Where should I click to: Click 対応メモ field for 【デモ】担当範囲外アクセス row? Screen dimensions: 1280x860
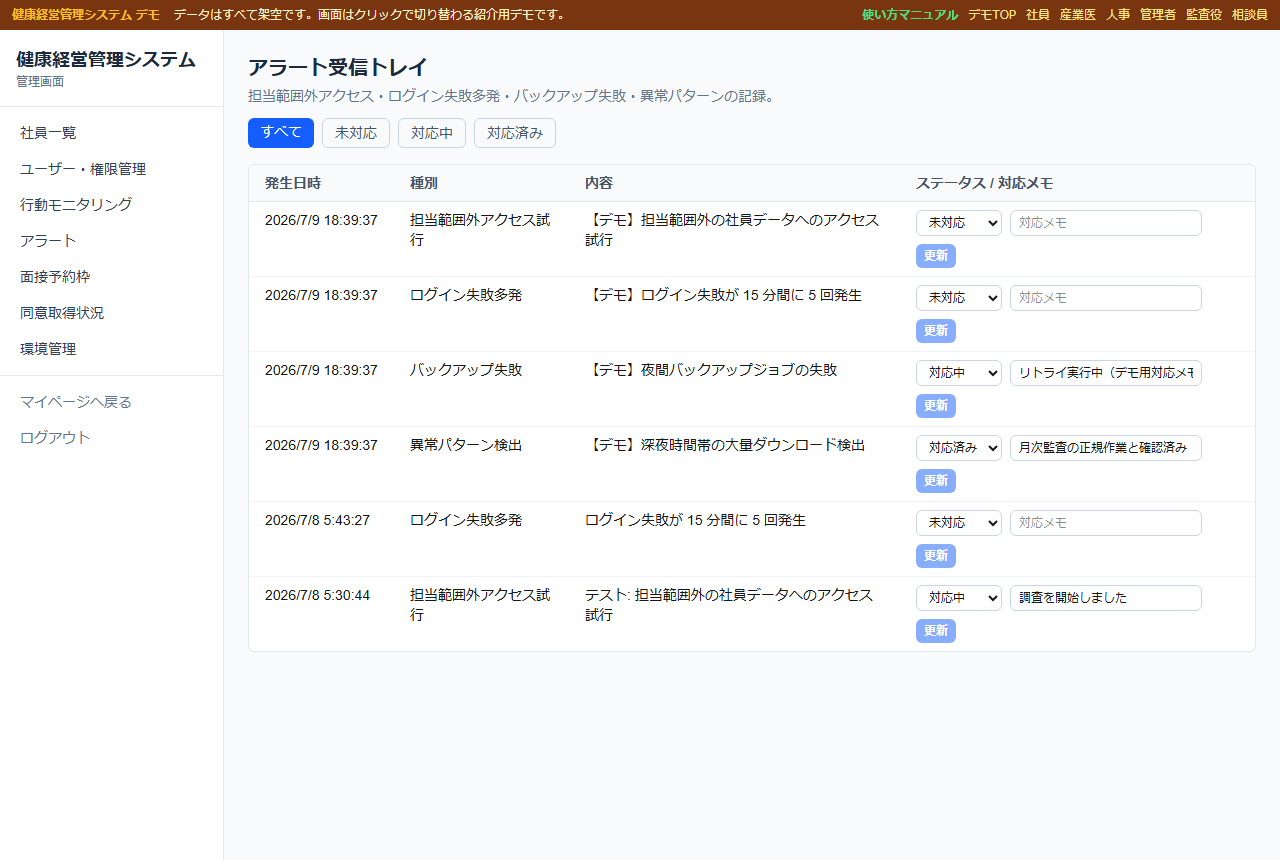point(1106,223)
